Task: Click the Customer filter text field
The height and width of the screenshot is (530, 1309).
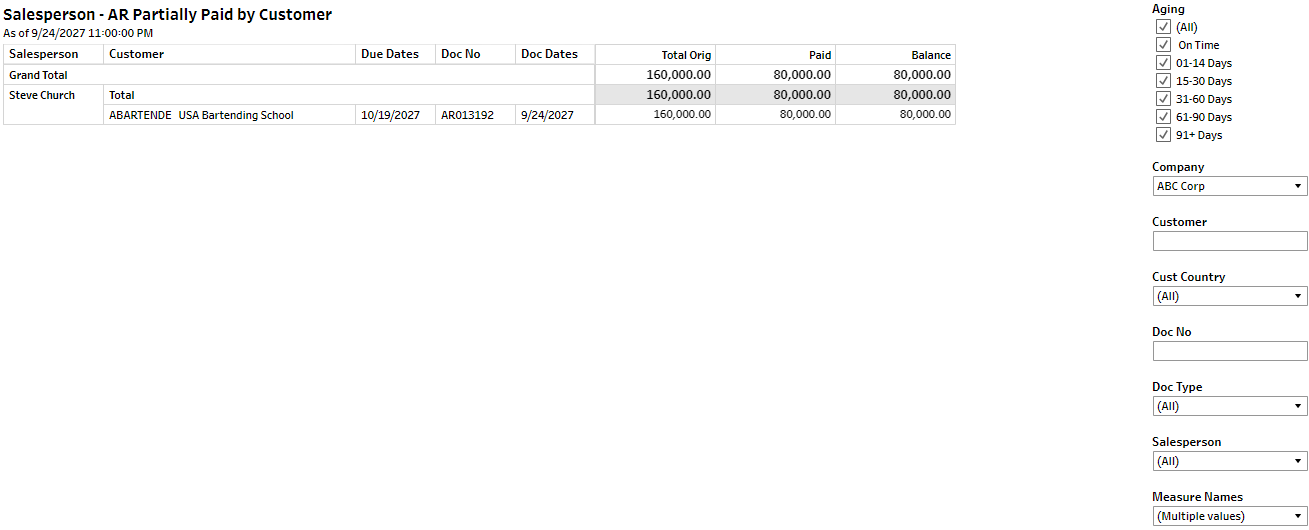Action: click(x=1229, y=241)
